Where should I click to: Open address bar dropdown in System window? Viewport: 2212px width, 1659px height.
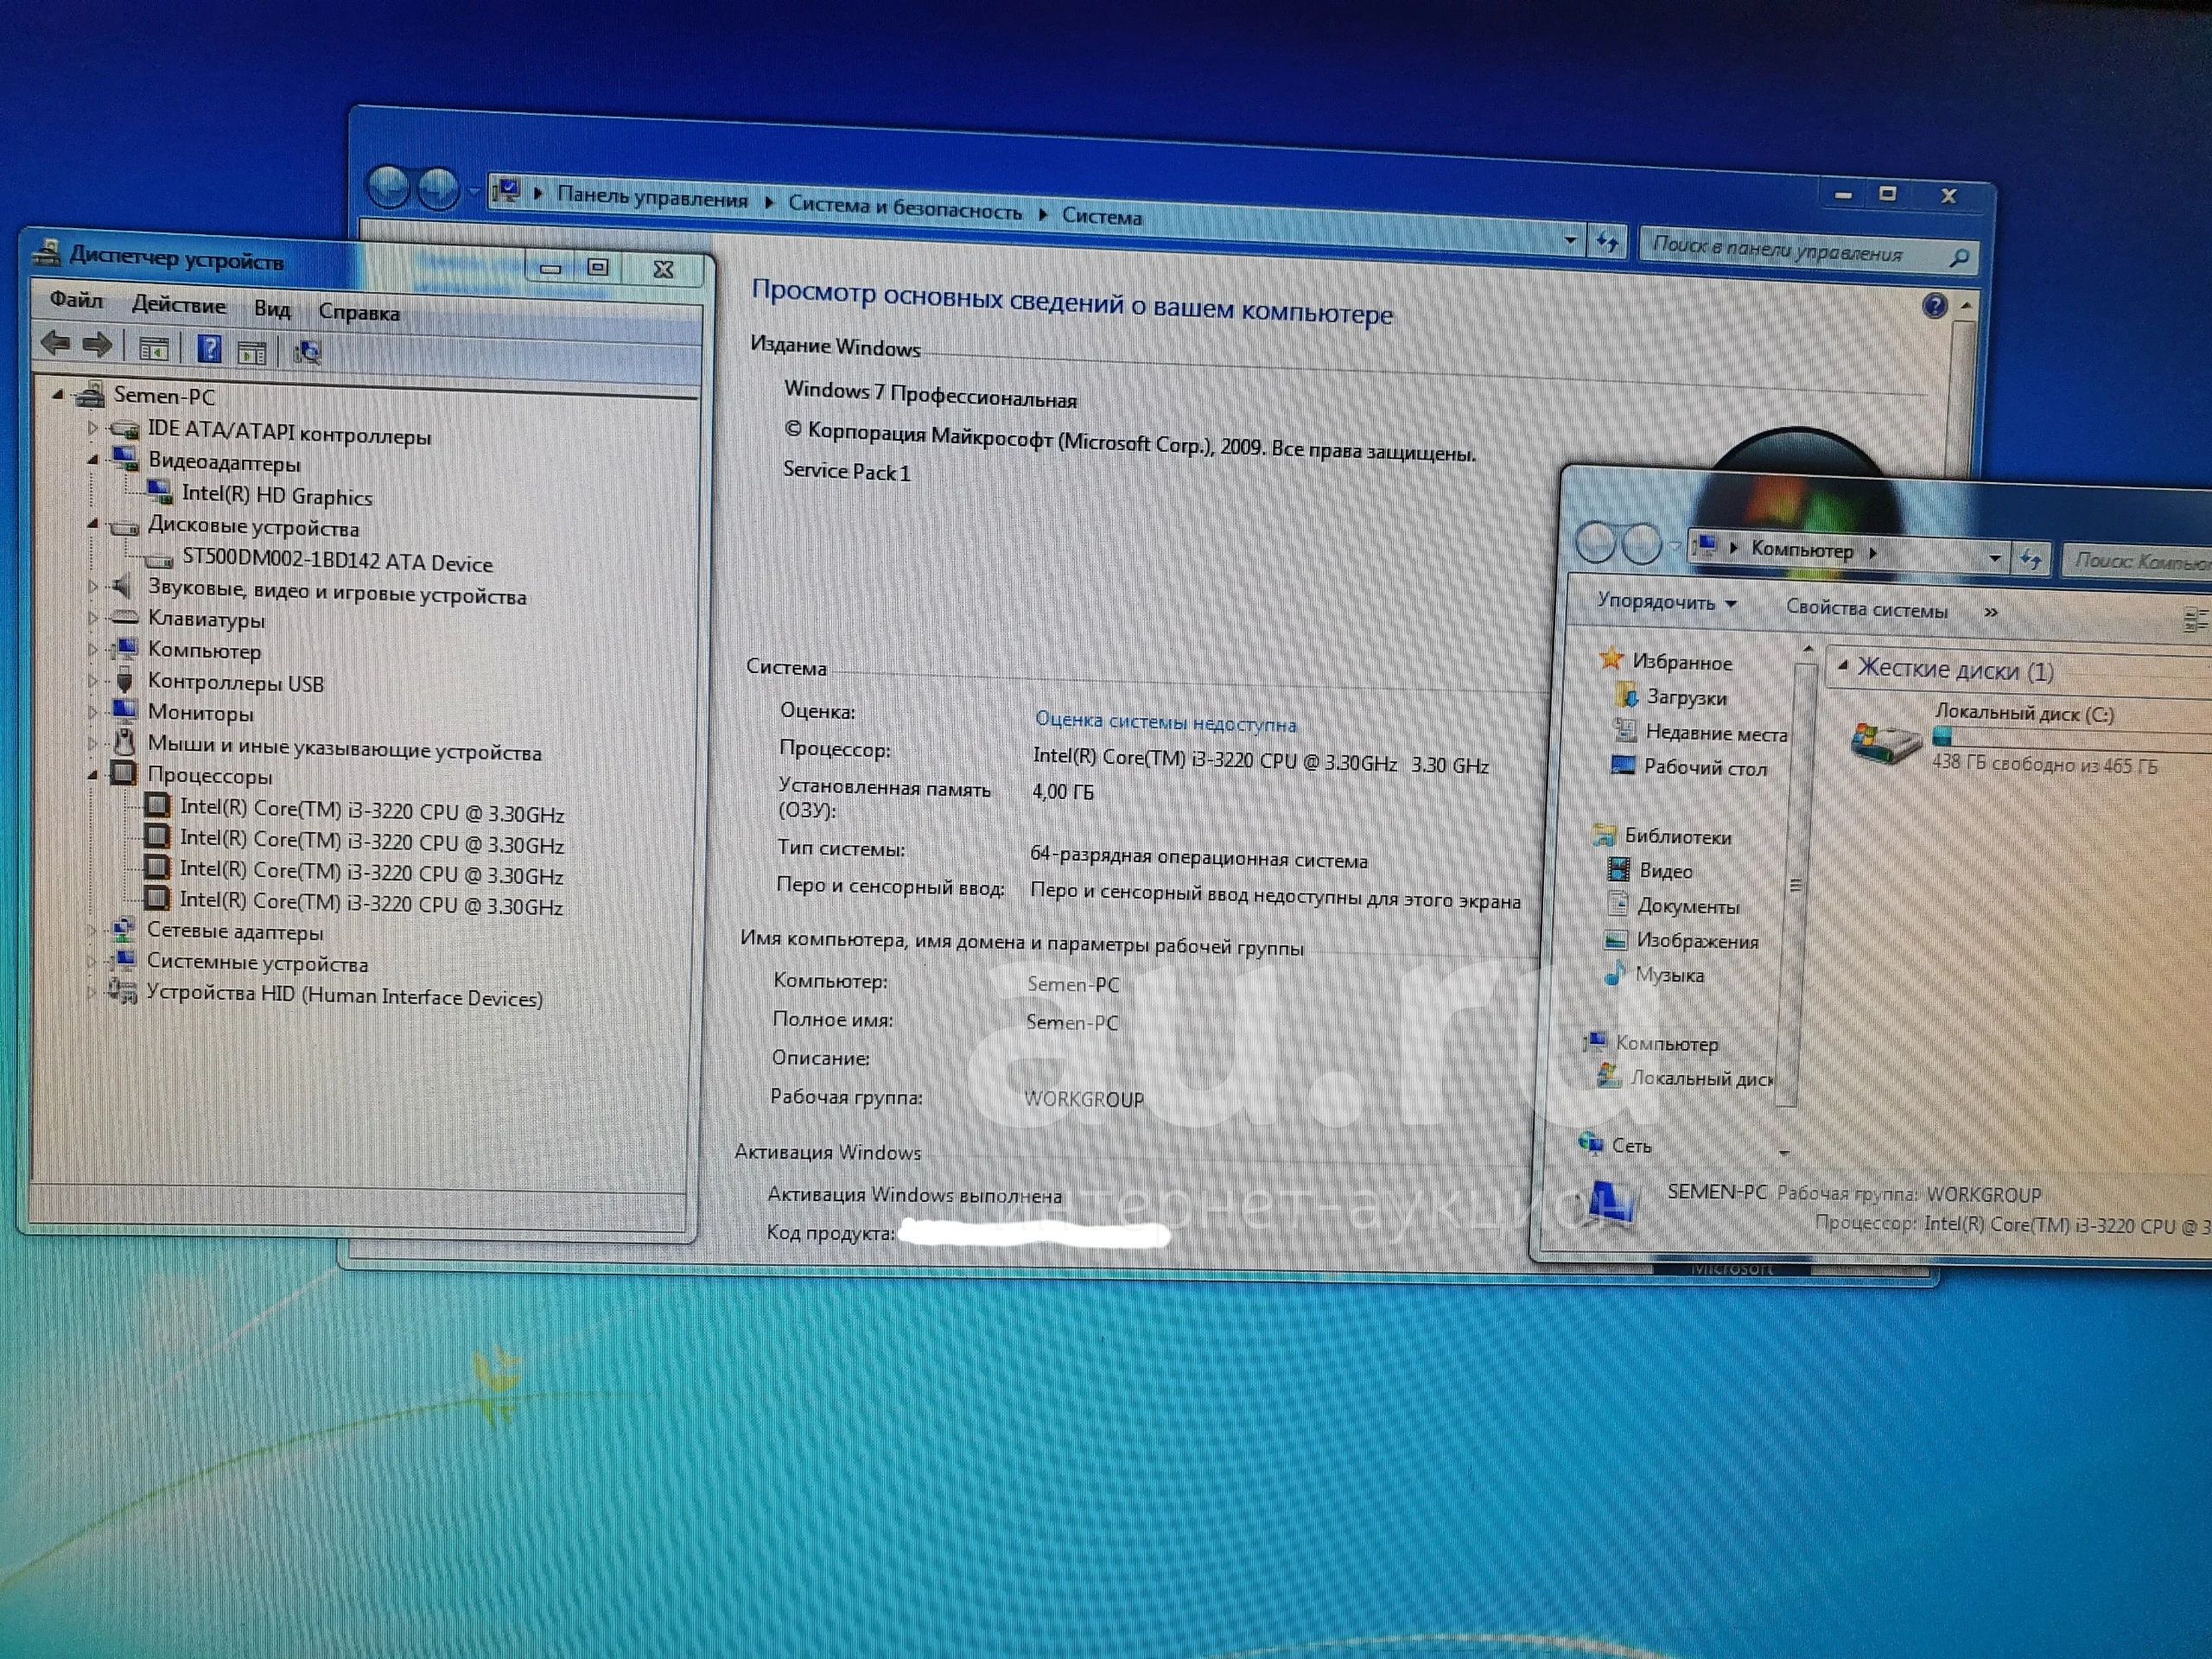click(x=1570, y=239)
